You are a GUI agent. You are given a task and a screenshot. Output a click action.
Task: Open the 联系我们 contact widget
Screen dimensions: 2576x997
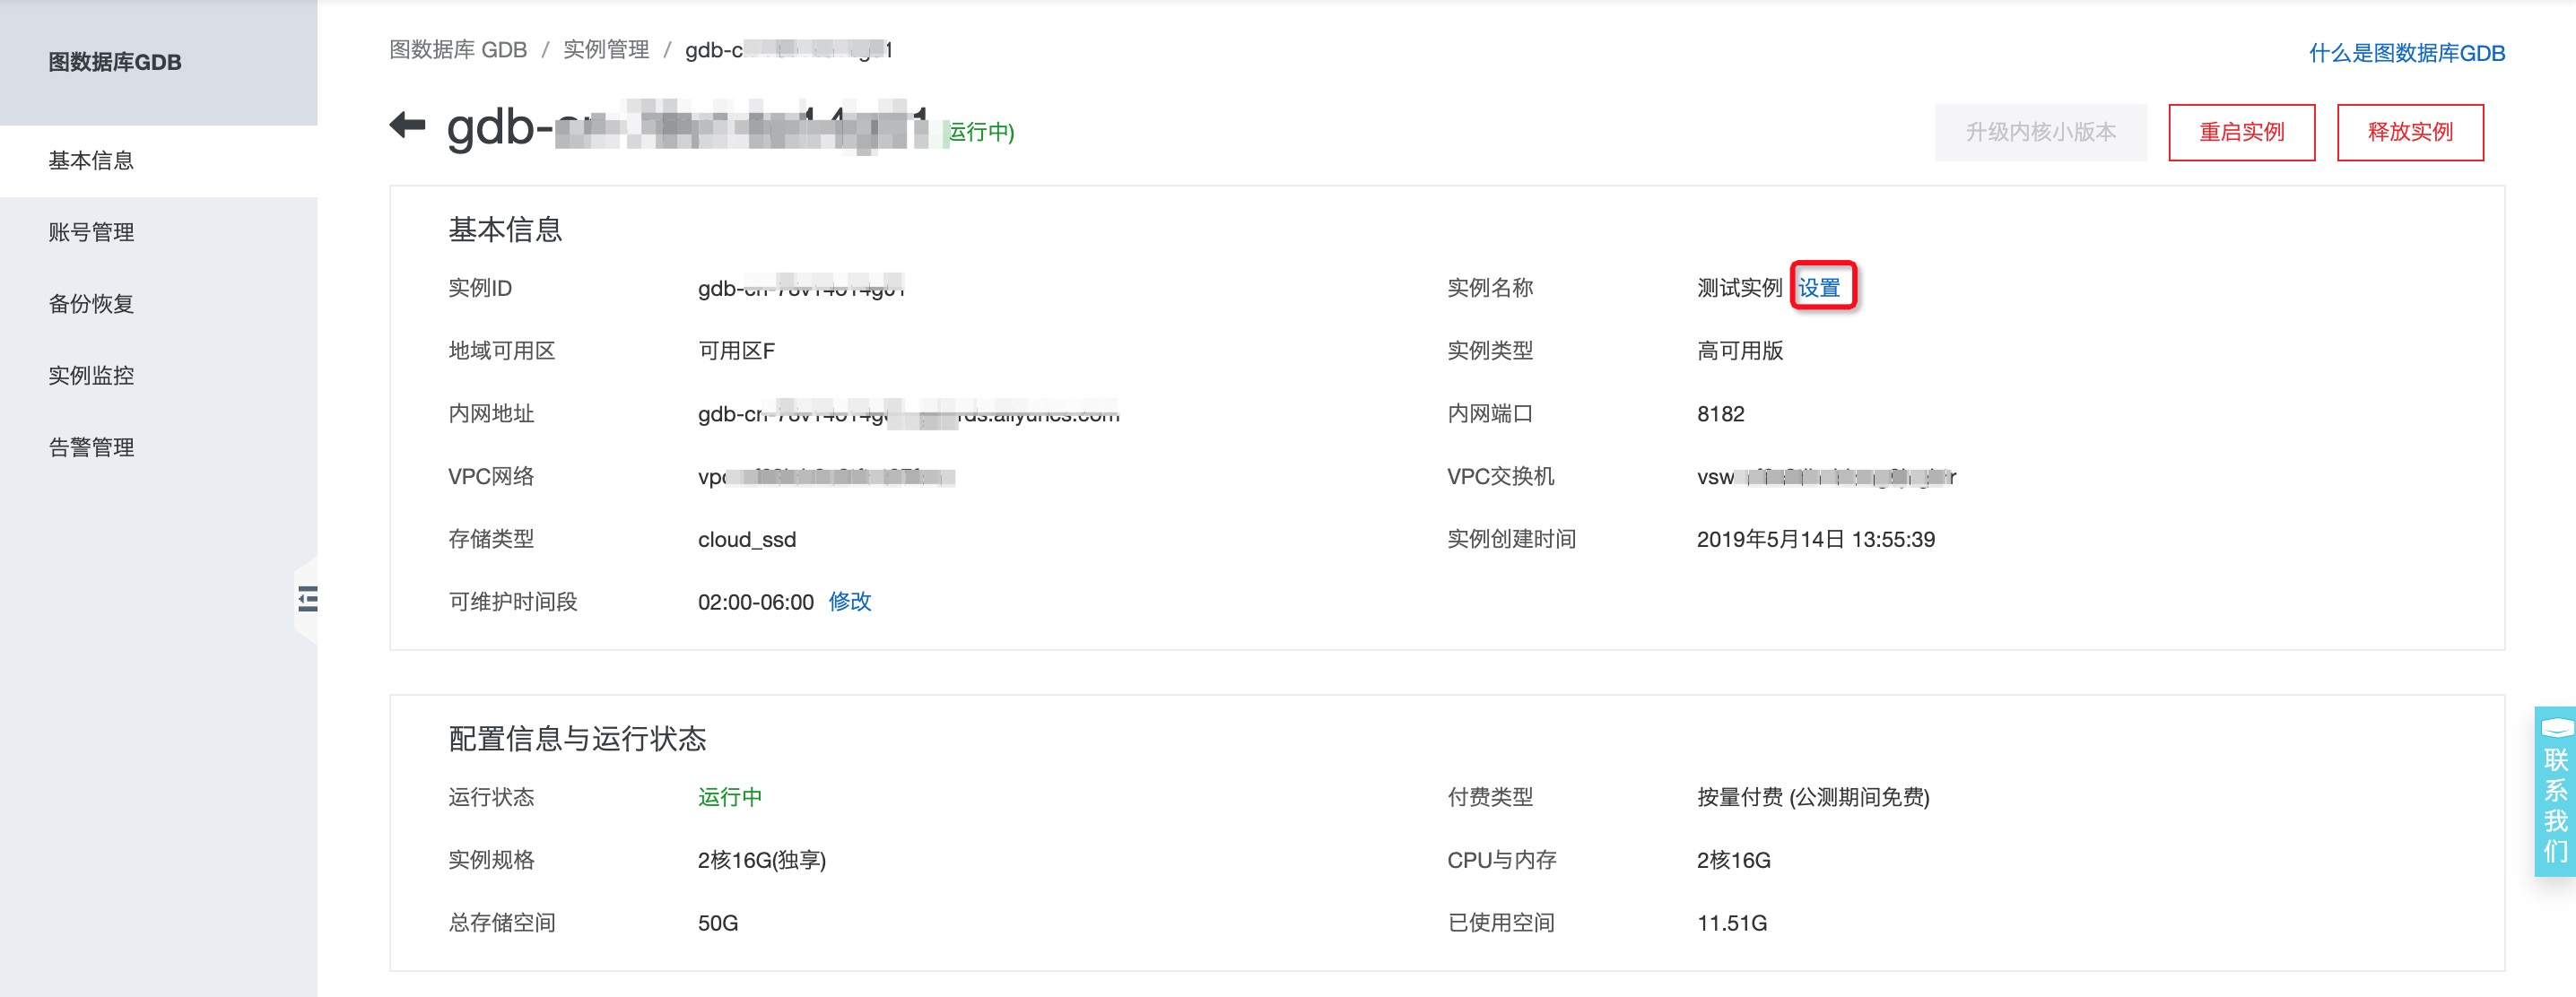(x=2555, y=791)
